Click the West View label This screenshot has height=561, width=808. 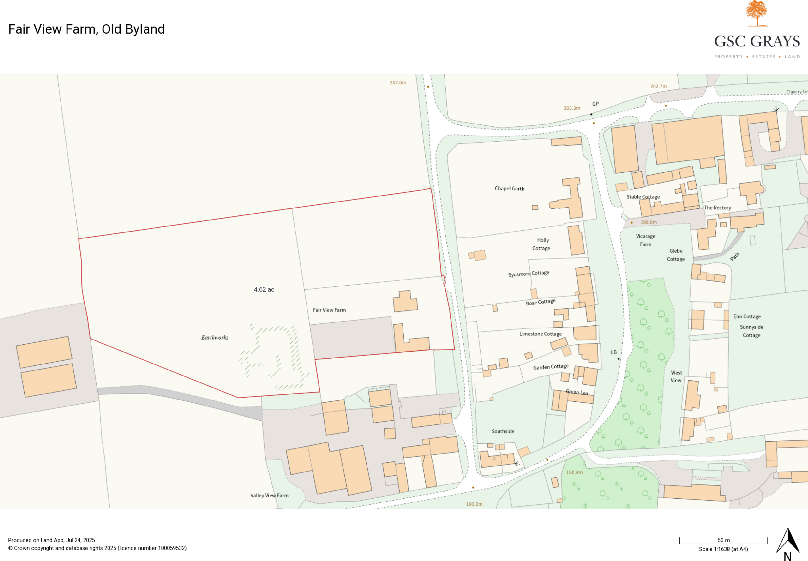click(676, 374)
